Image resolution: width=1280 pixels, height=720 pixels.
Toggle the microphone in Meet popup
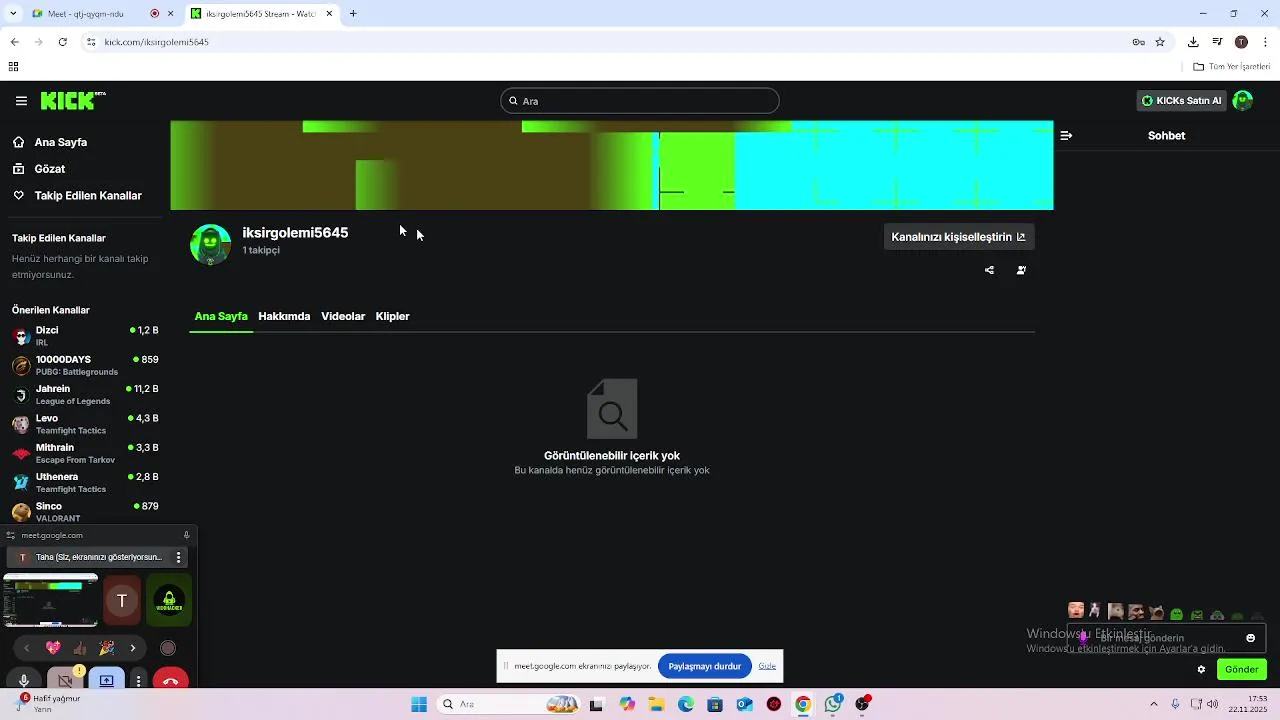(24, 681)
